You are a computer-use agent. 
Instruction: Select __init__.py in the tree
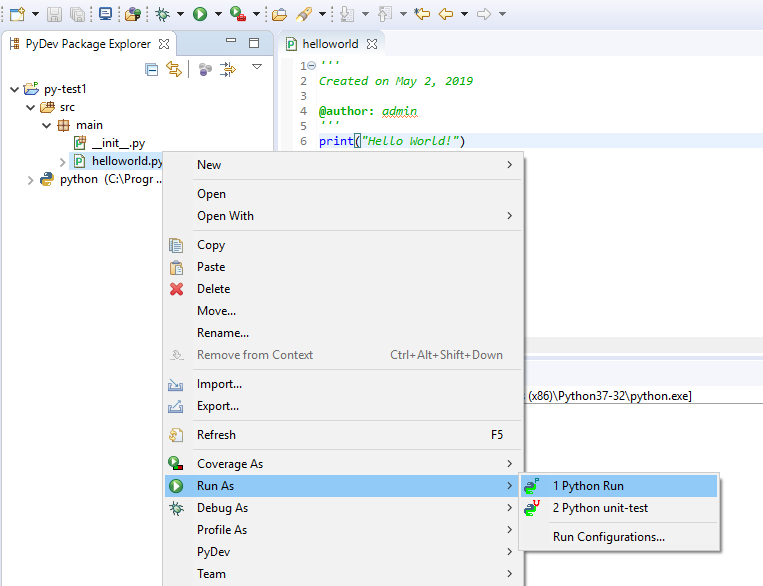109,143
